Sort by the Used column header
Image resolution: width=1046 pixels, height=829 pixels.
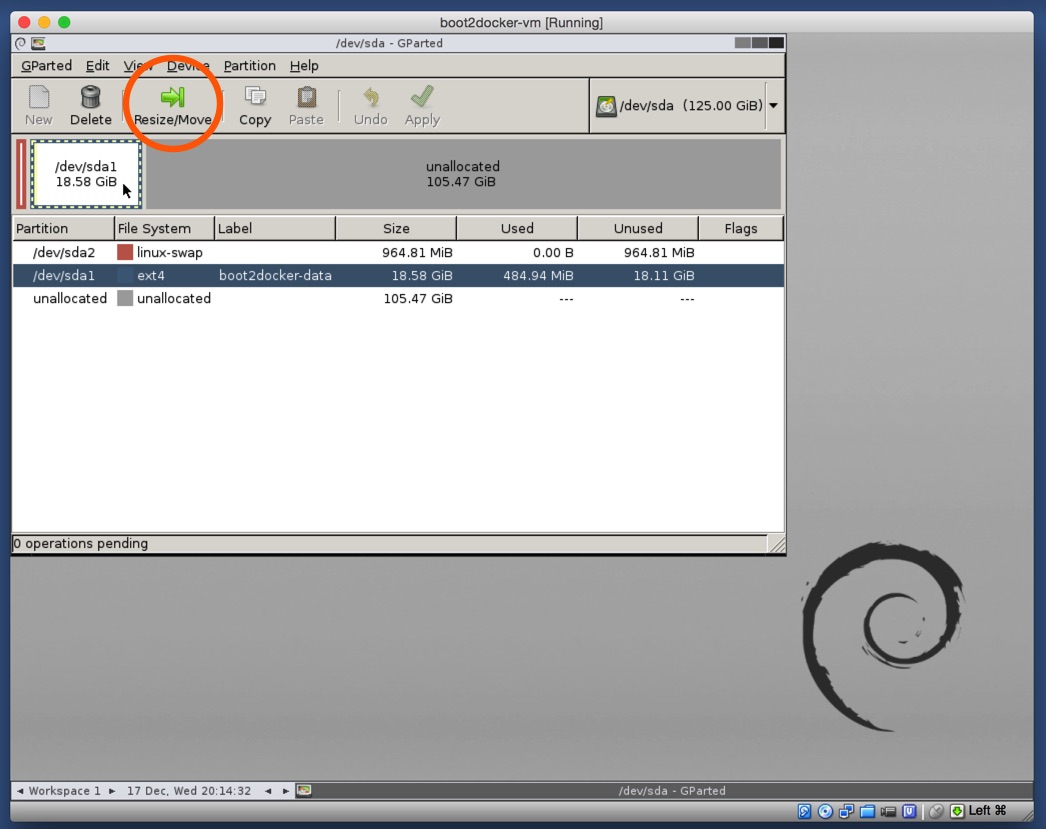coord(517,228)
